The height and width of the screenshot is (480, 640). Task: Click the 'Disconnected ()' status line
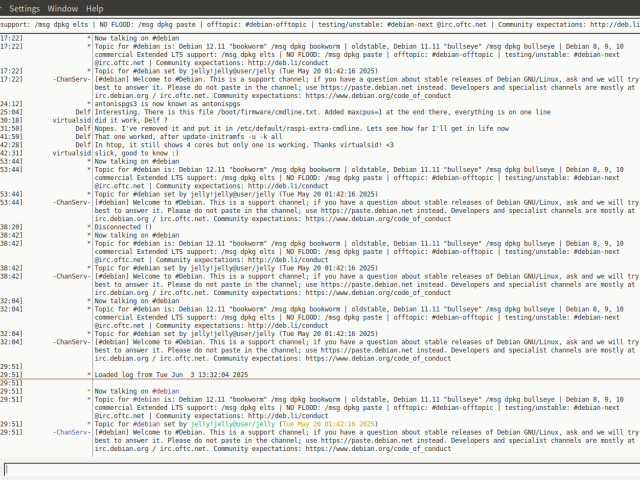coord(123,227)
